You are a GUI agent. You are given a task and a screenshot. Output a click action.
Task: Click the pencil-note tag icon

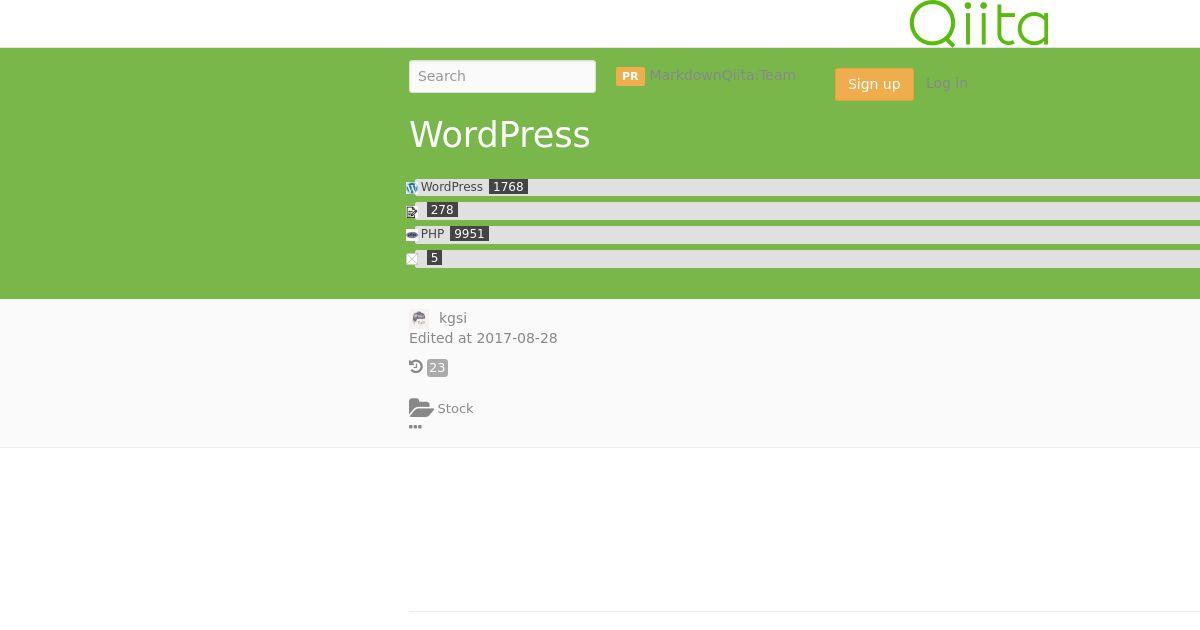click(x=412, y=212)
